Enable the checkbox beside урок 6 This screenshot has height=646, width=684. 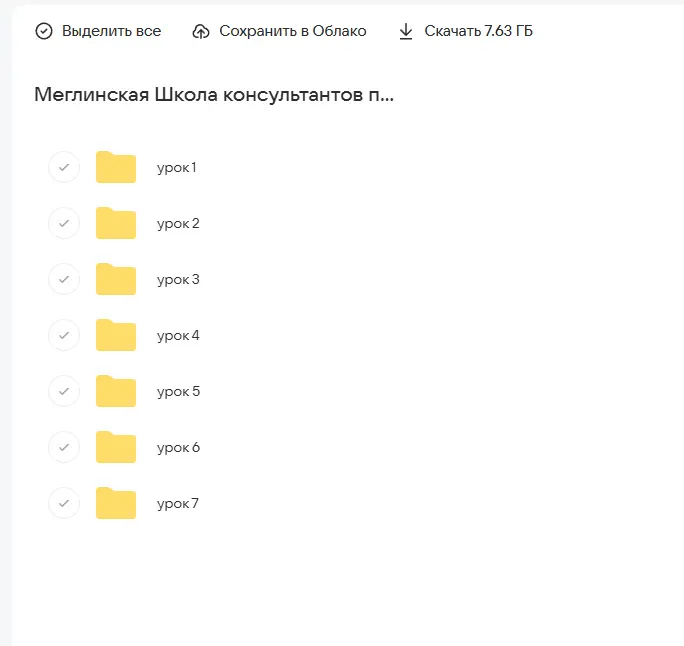click(64, 447)
